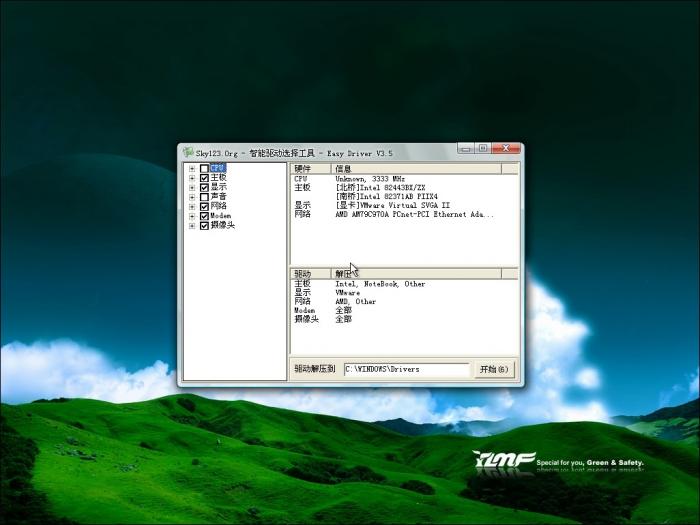This screenshot has height=525, width=700.
Task: Check the 声音 sound driver checkbox
Action: [204, 197]
